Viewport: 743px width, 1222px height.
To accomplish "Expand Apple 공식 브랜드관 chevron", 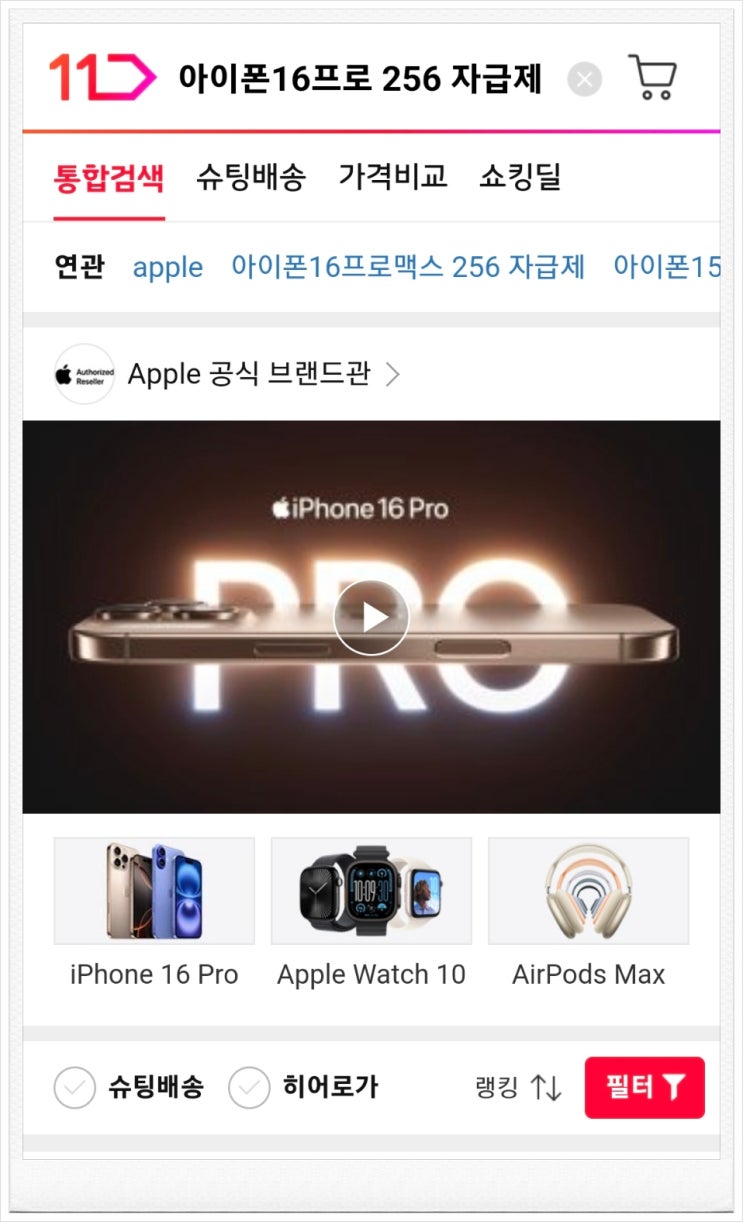I will point(393,375).
